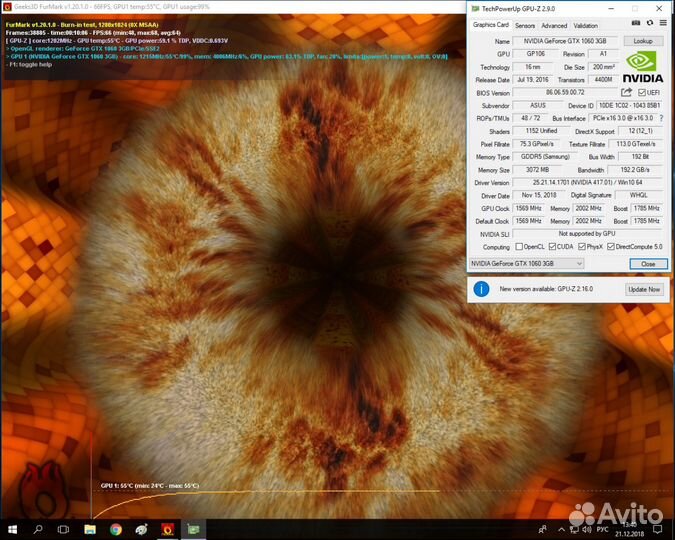Screen dimensions: 675x540
Task: Click the network tray icon
Action: tap(574, 529)
